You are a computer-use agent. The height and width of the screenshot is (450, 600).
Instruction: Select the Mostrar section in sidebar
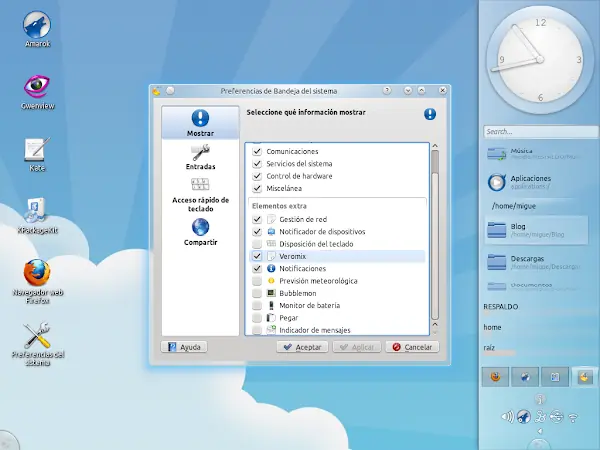click(x=200, y=123)
